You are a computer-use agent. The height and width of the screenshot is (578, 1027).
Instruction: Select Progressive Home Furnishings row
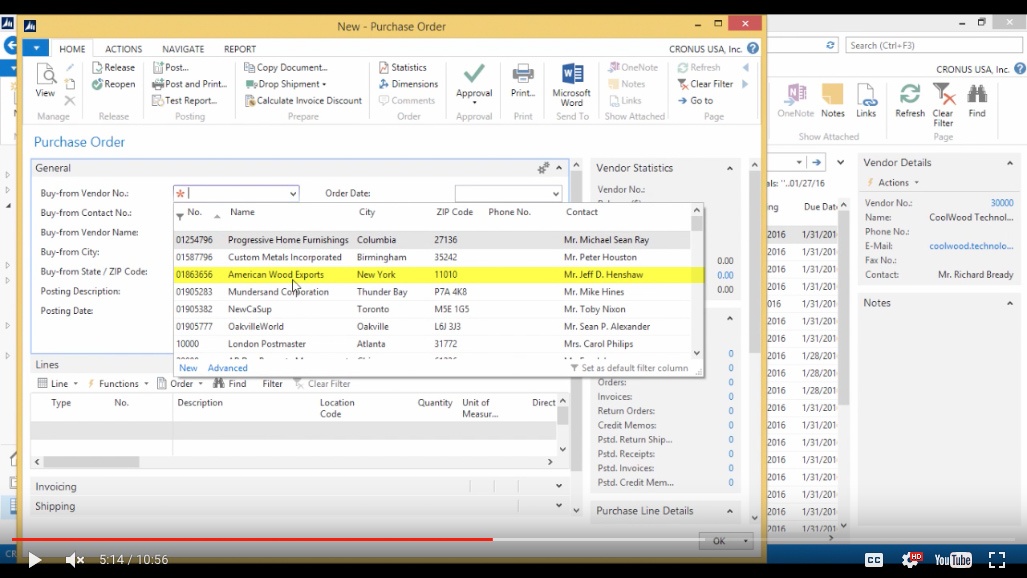coord(432,240)
